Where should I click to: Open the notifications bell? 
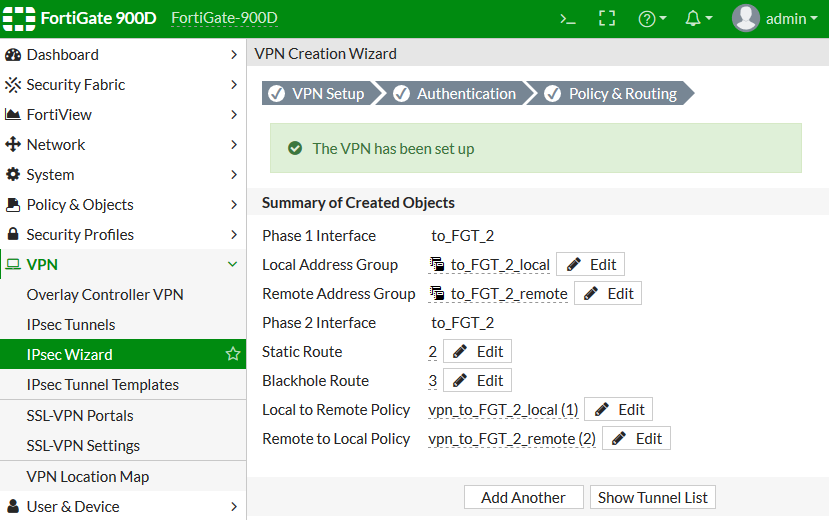click(x=698, y=19)
